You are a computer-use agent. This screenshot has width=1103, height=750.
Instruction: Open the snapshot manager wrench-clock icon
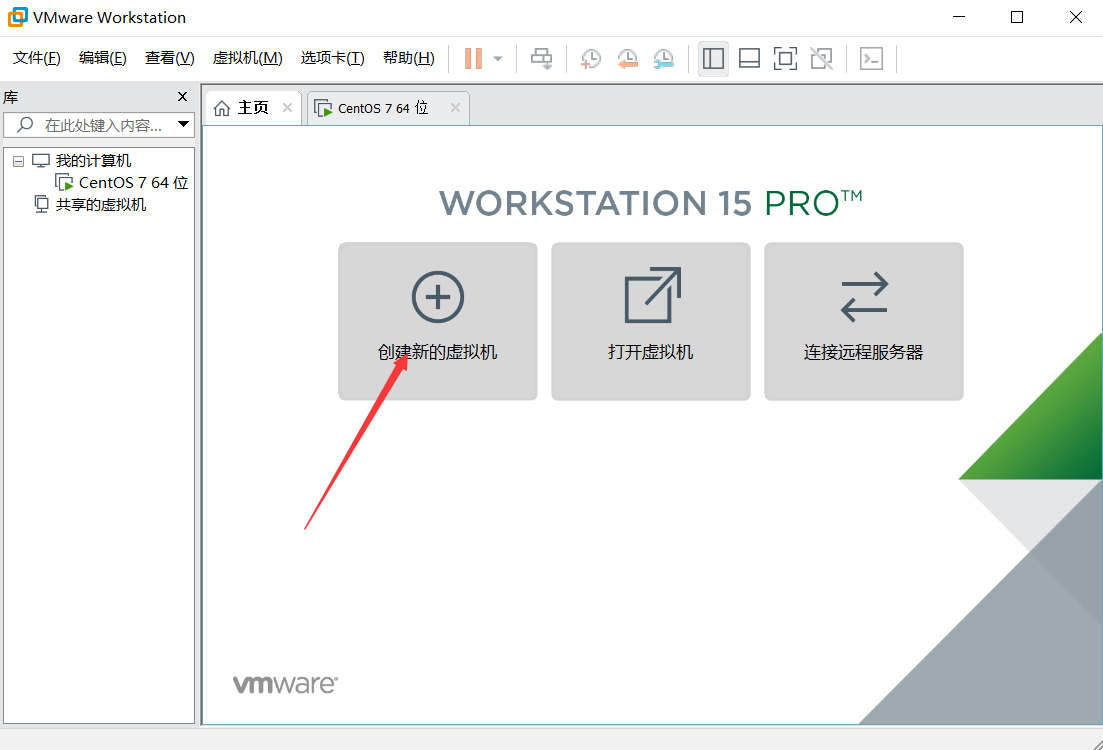[663, 58]
